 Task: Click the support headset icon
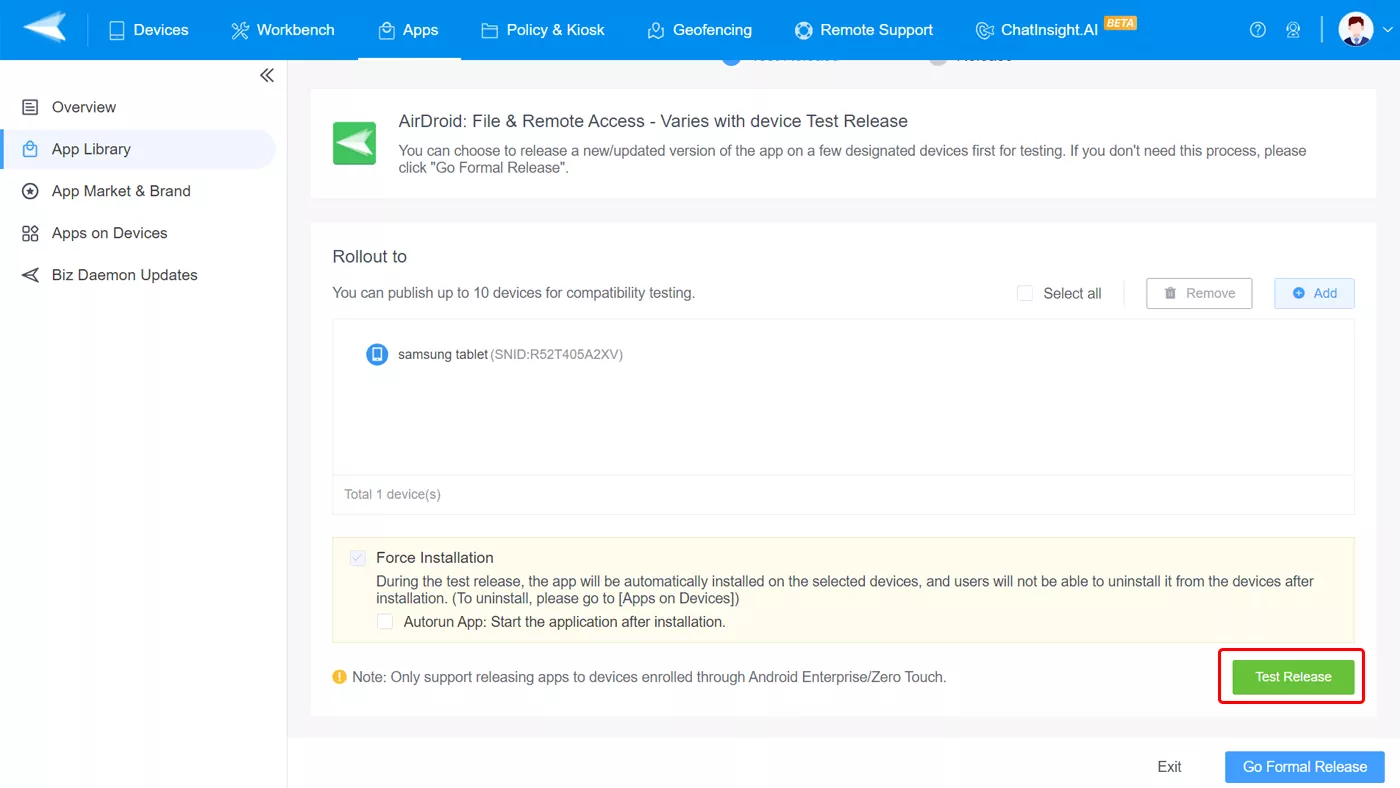pyautogui.click(x=1293, y=30)
